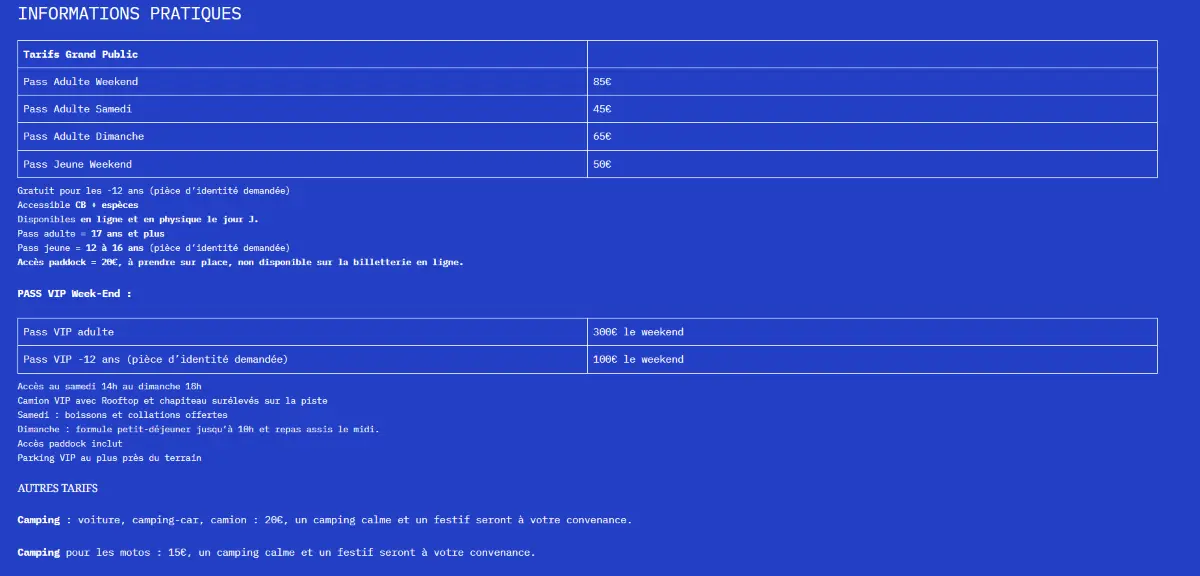The image size is (1200, 576).
Task: Click the Parking VIP au plus près line
Action: tap(109, 458)
